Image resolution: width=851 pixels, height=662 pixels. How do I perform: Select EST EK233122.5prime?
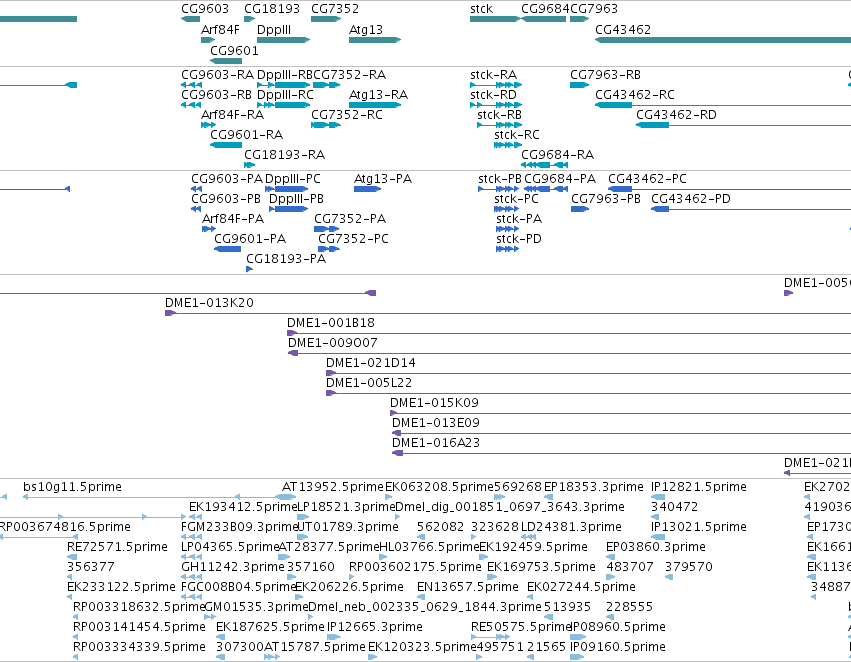120,587
